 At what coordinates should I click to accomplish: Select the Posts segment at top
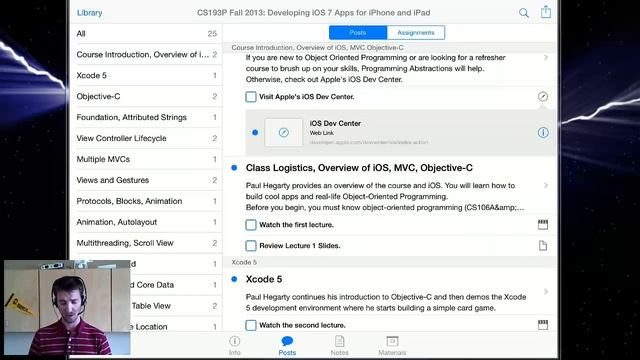[x=358, y=33]
